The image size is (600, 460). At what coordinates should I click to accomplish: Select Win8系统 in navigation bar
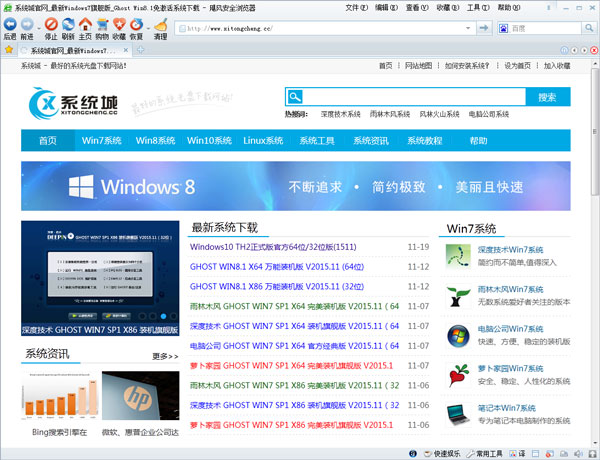pos(155,140)
